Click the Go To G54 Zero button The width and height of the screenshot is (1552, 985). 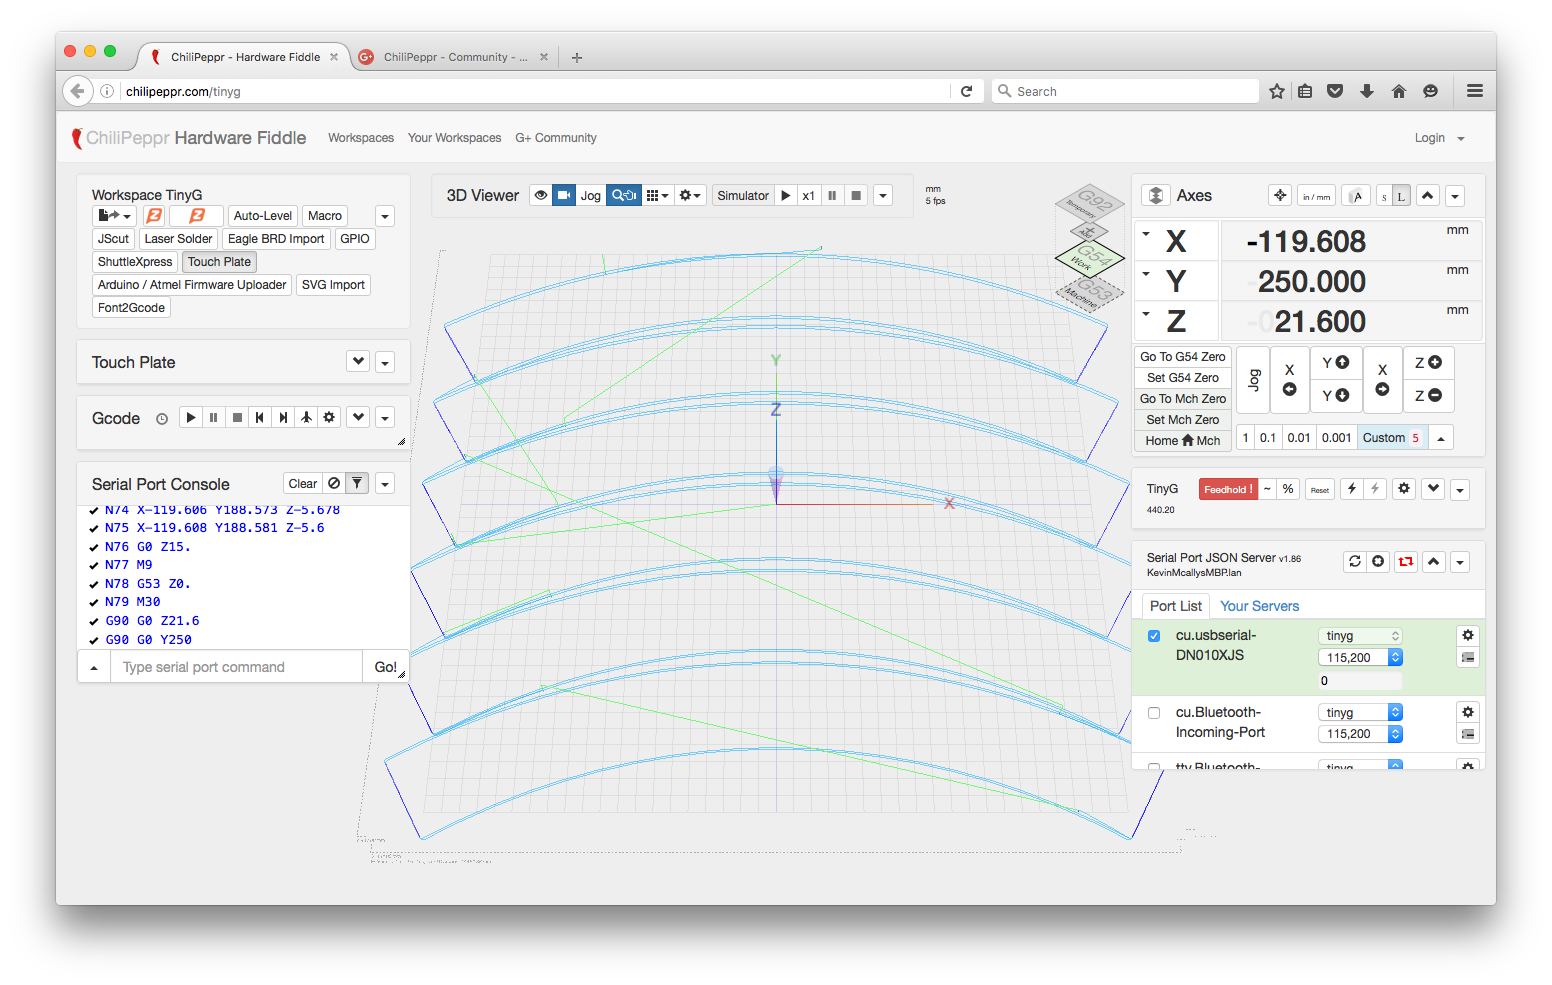tap(1182, 357)
